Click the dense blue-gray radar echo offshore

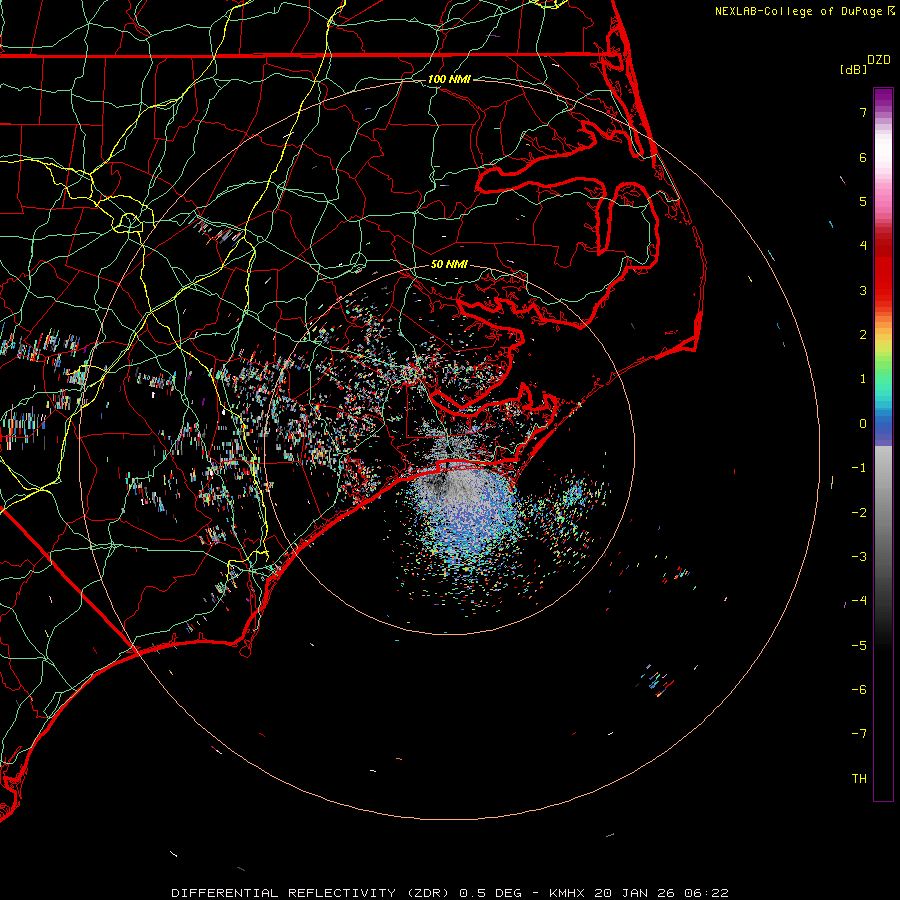click(x=468, y=514)
